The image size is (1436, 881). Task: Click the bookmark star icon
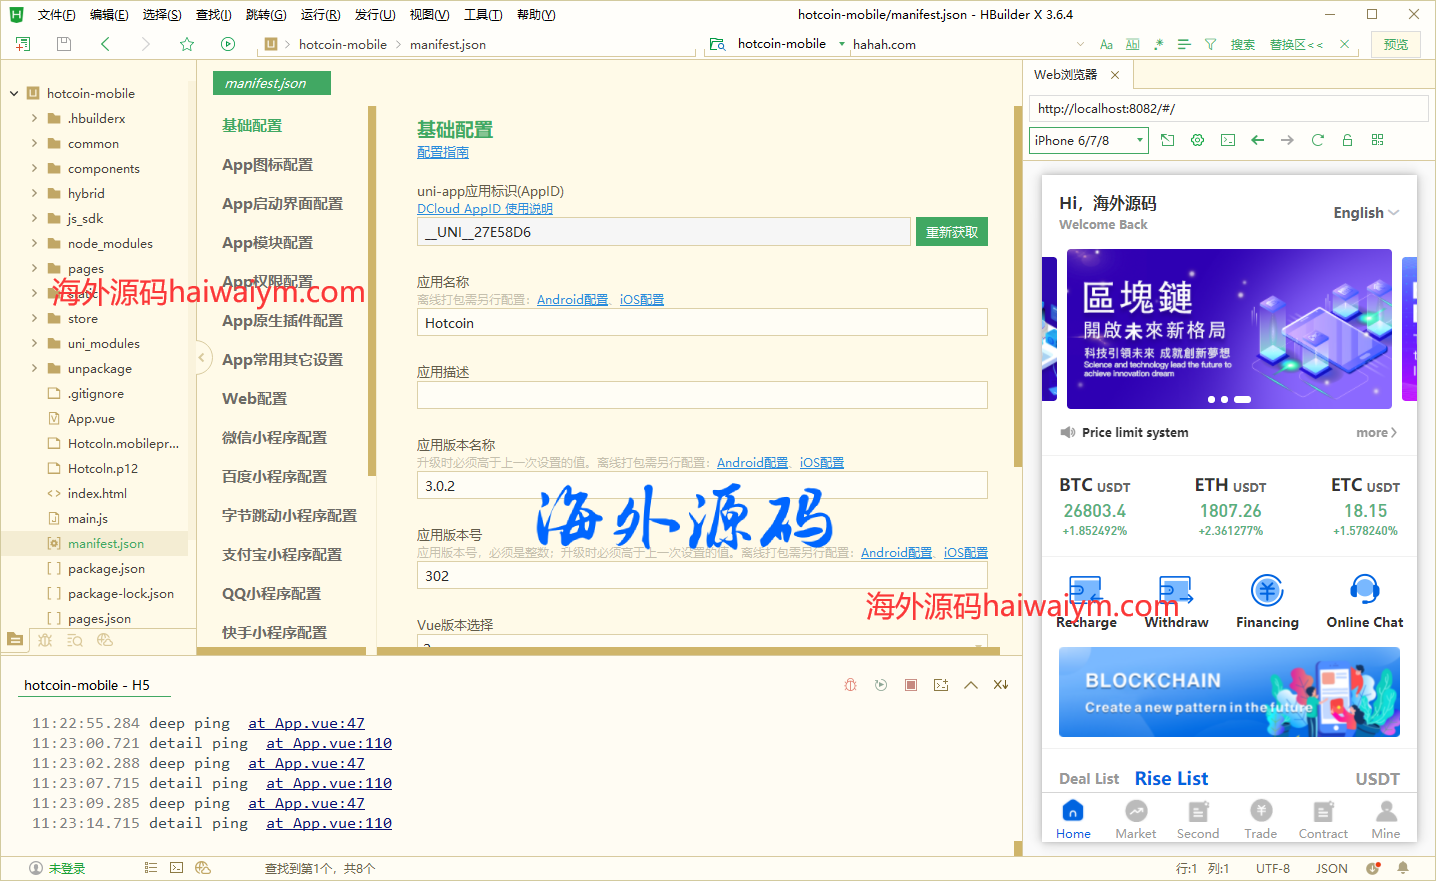tap(187, 44)
